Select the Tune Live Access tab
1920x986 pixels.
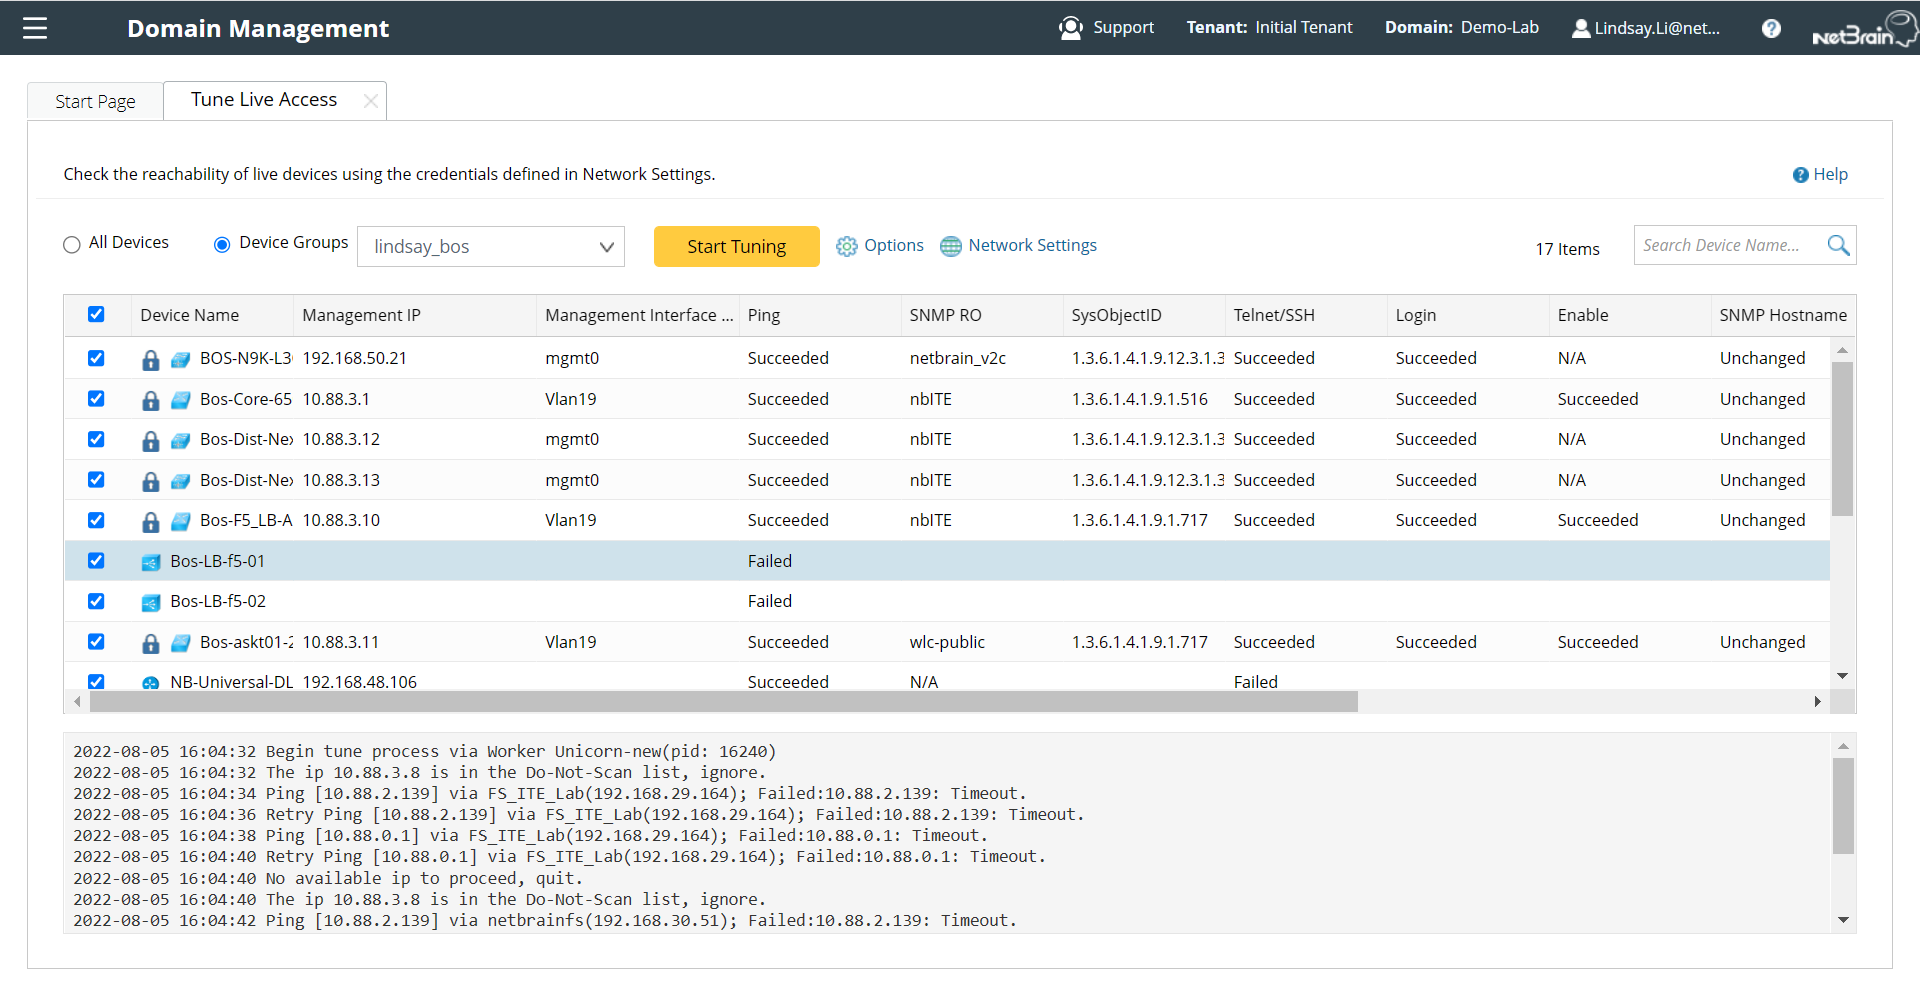pyautogui.click(x=263, y=99)
